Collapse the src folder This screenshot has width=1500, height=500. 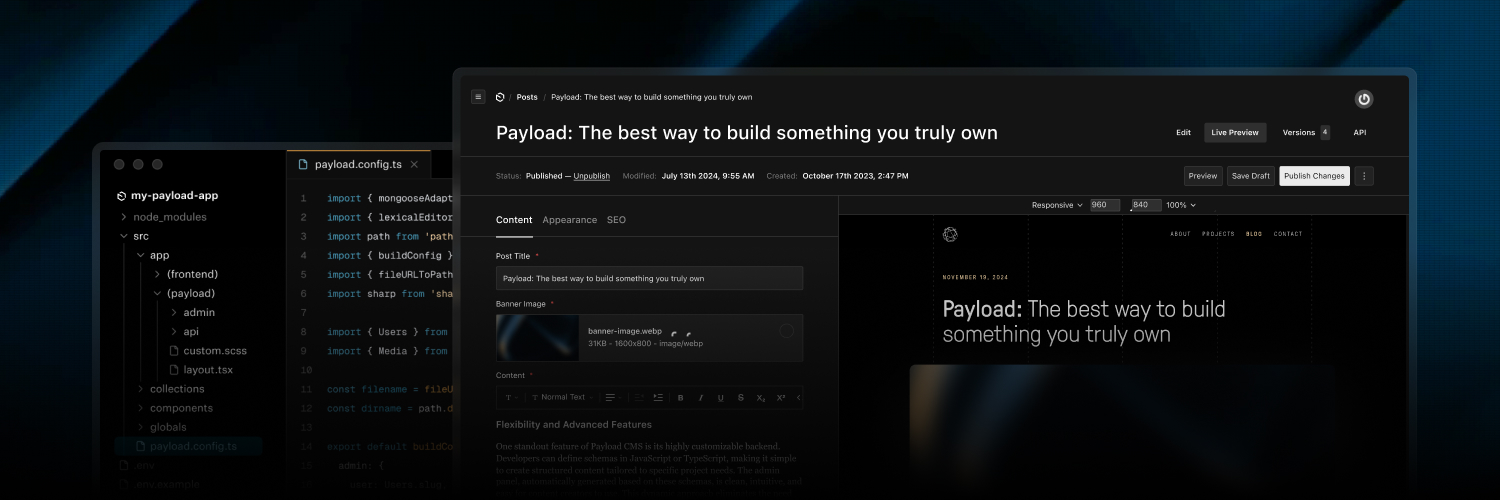pyautogui.click(x=123, y=236)
